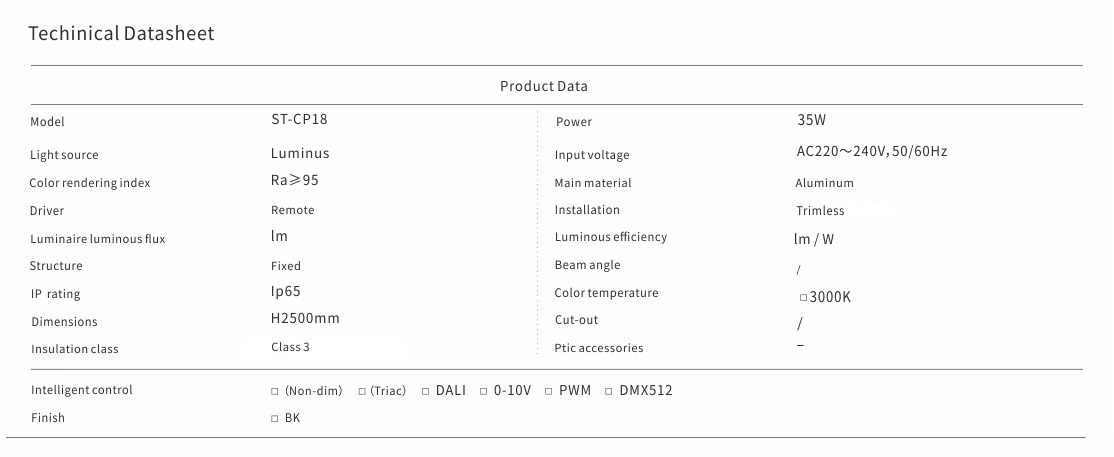This screenshot has height=457, width=1114.
Task: Click the Trimless installation value
Action: tap(820, 211)
